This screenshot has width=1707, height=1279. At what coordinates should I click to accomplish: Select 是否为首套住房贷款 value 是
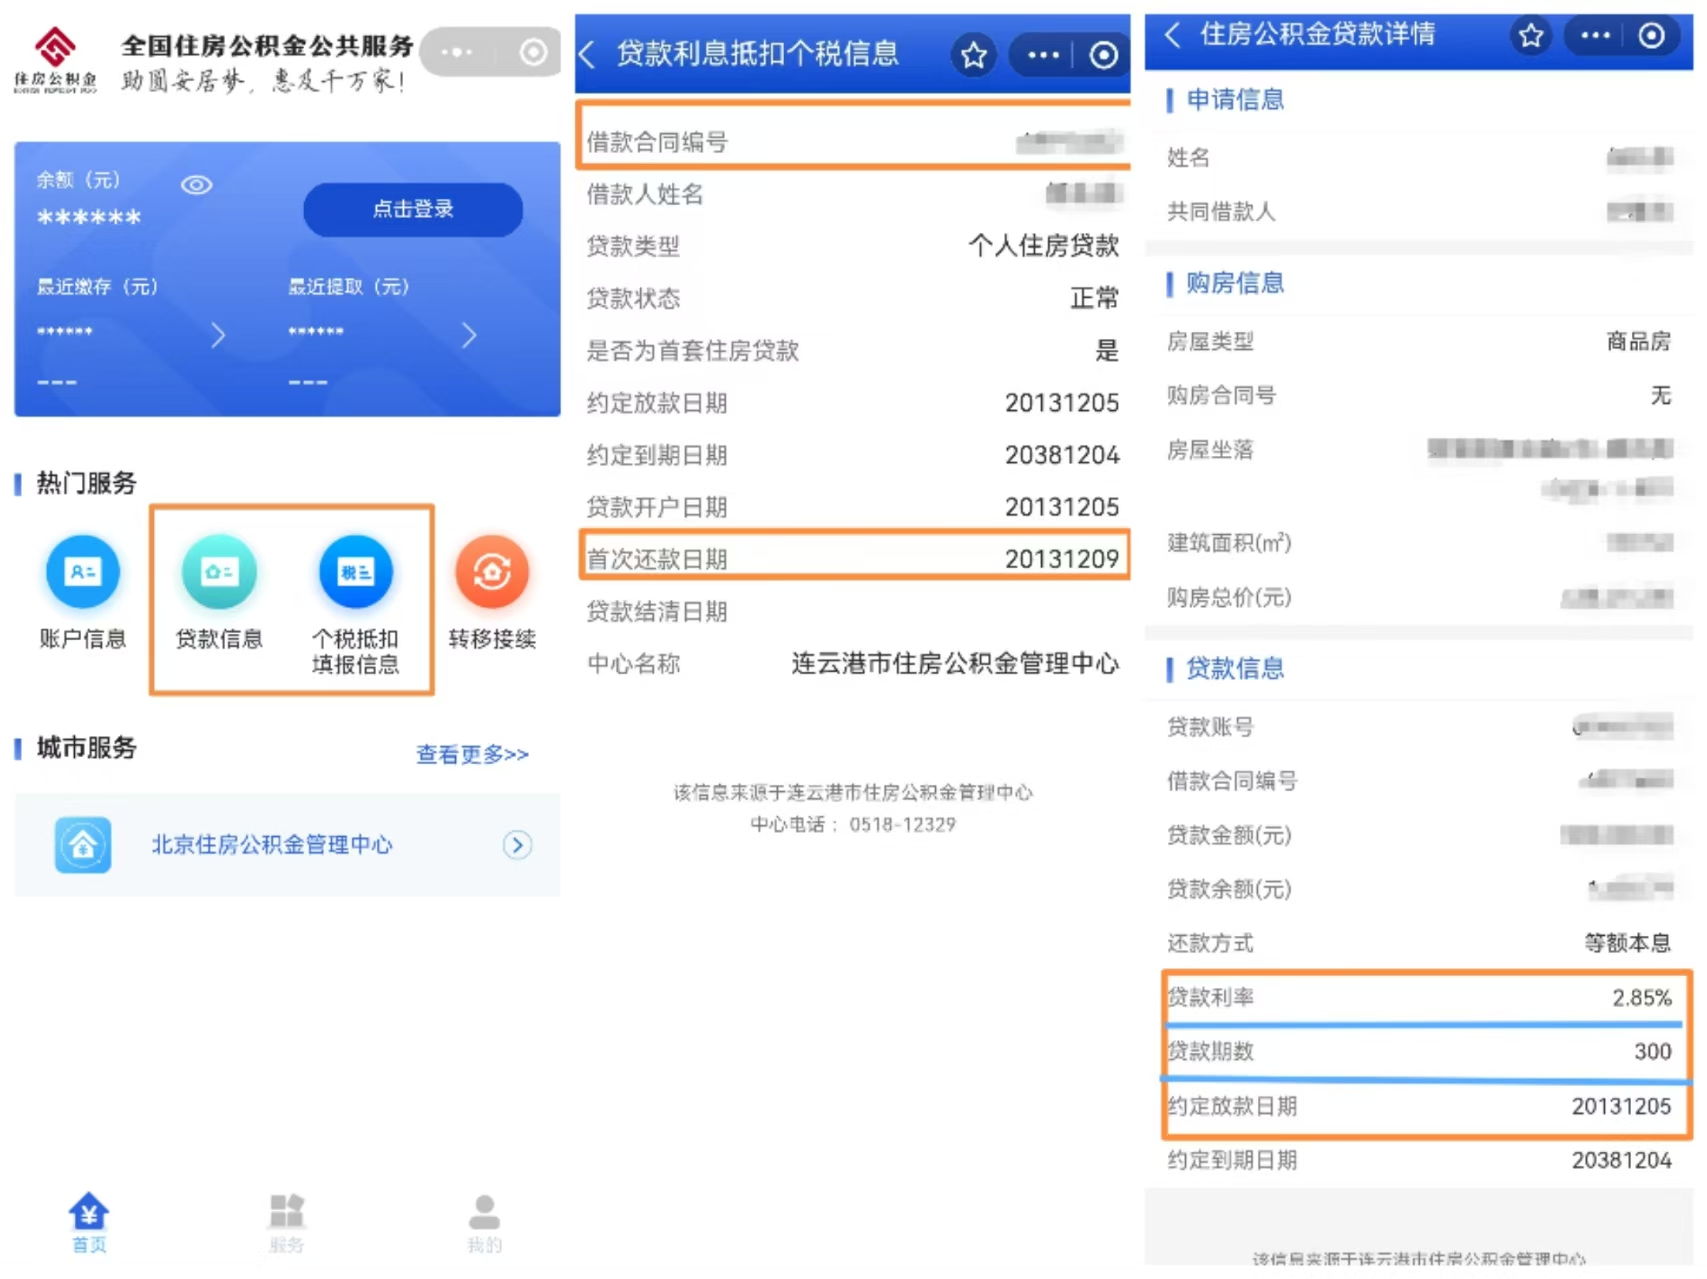click(x=1107, y=351)
